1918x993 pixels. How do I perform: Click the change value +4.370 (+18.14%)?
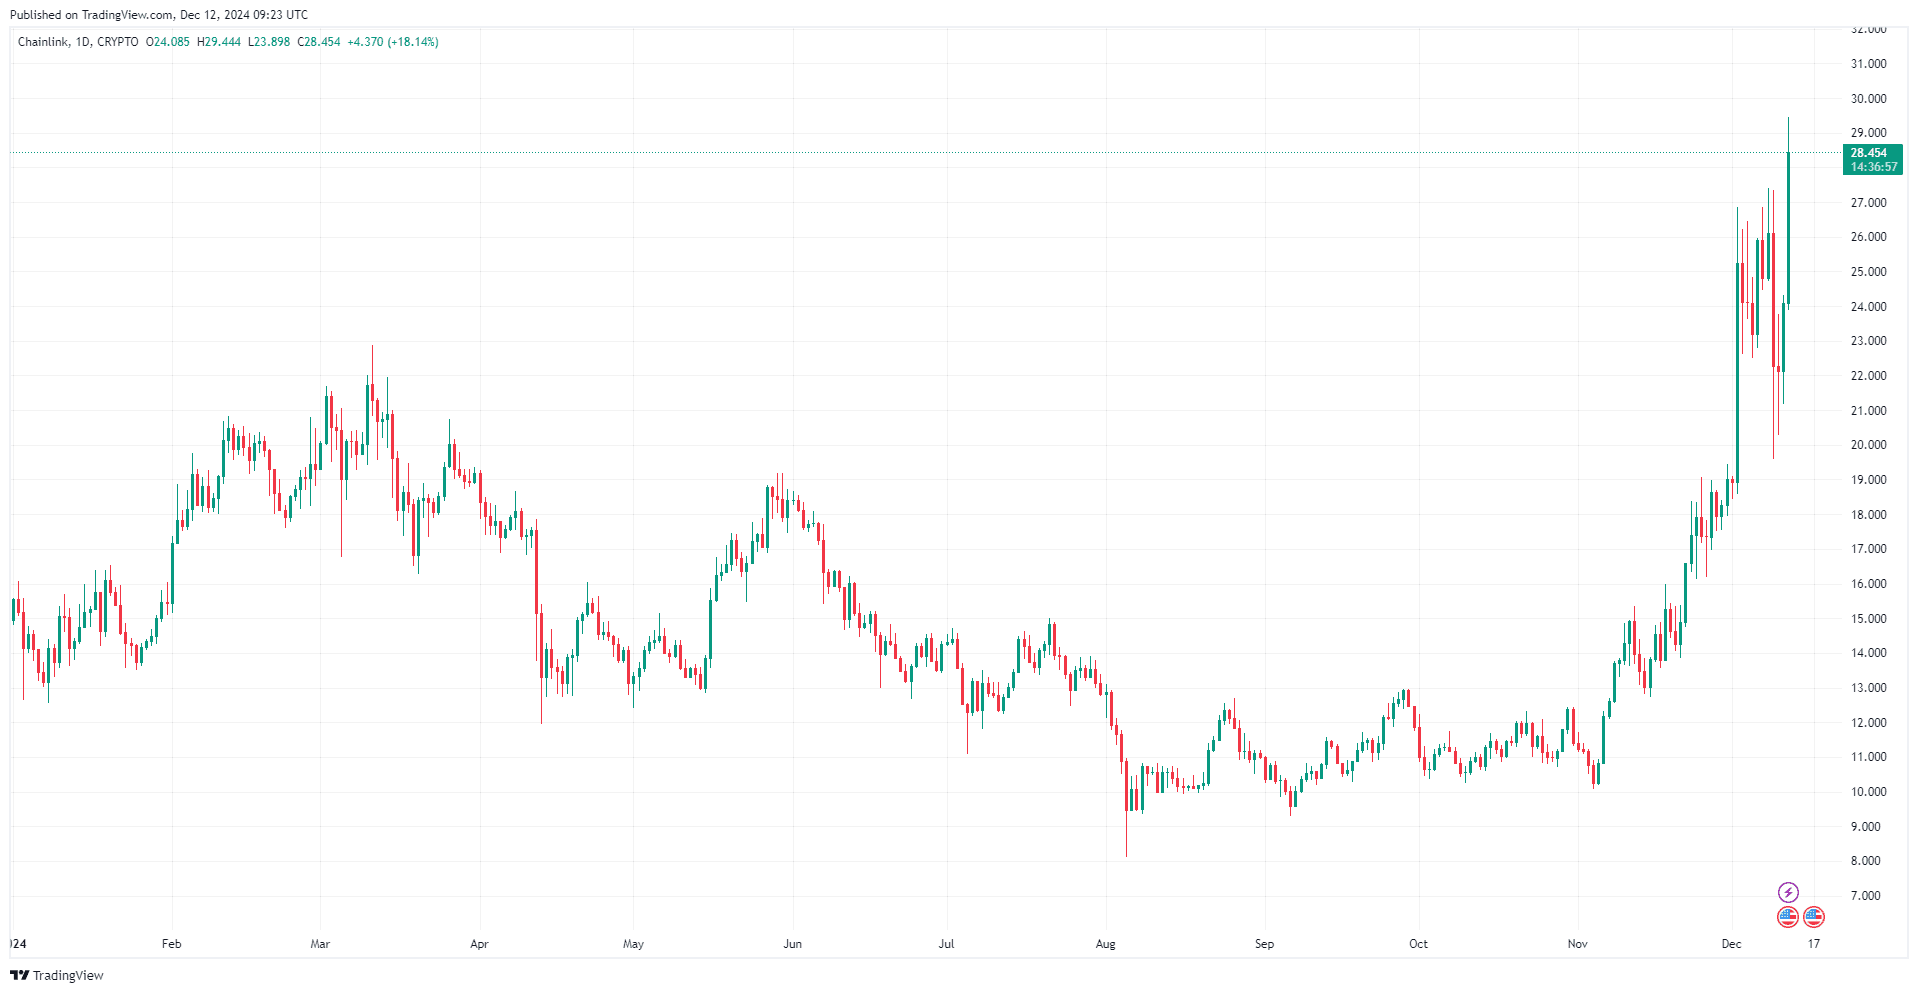pyautogui.click(x=393, y=42)
